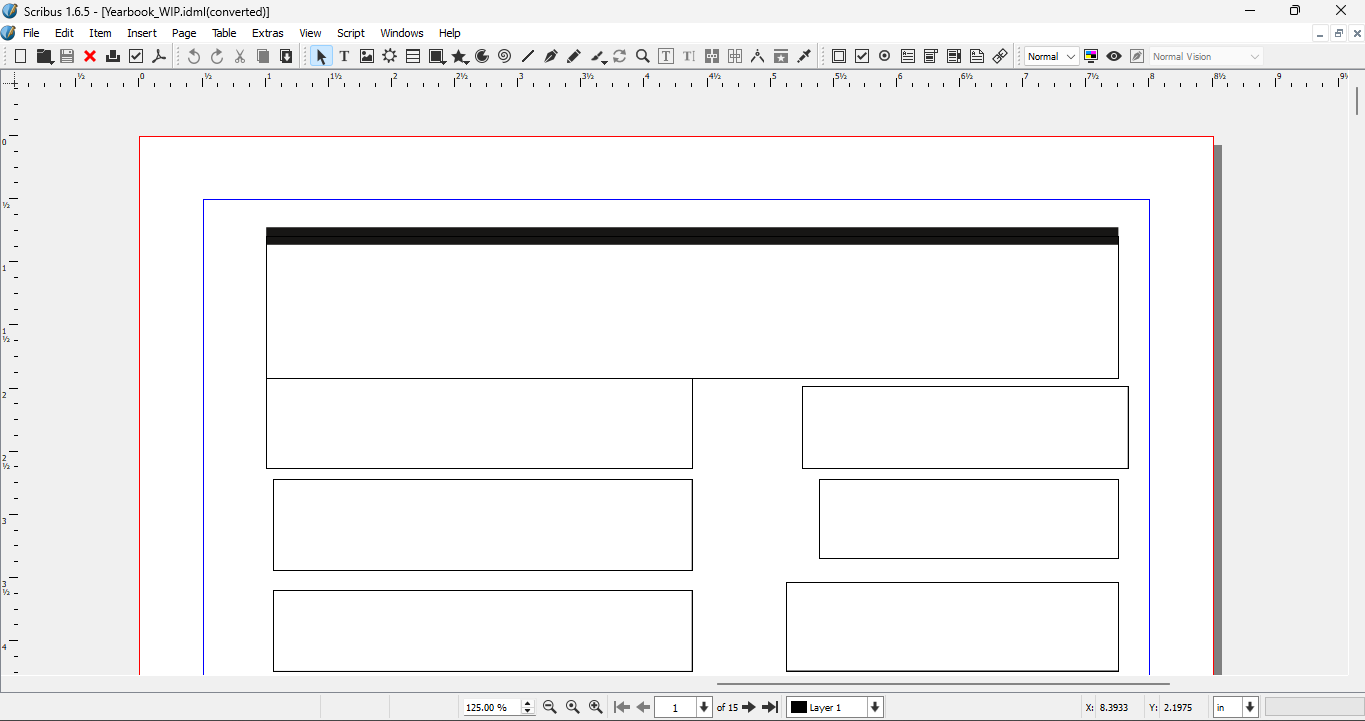Image resolution: width=1365 pixels, height=721 pixels.
Task: Select the Calligraphic Line tool
Action: [598, 57]
